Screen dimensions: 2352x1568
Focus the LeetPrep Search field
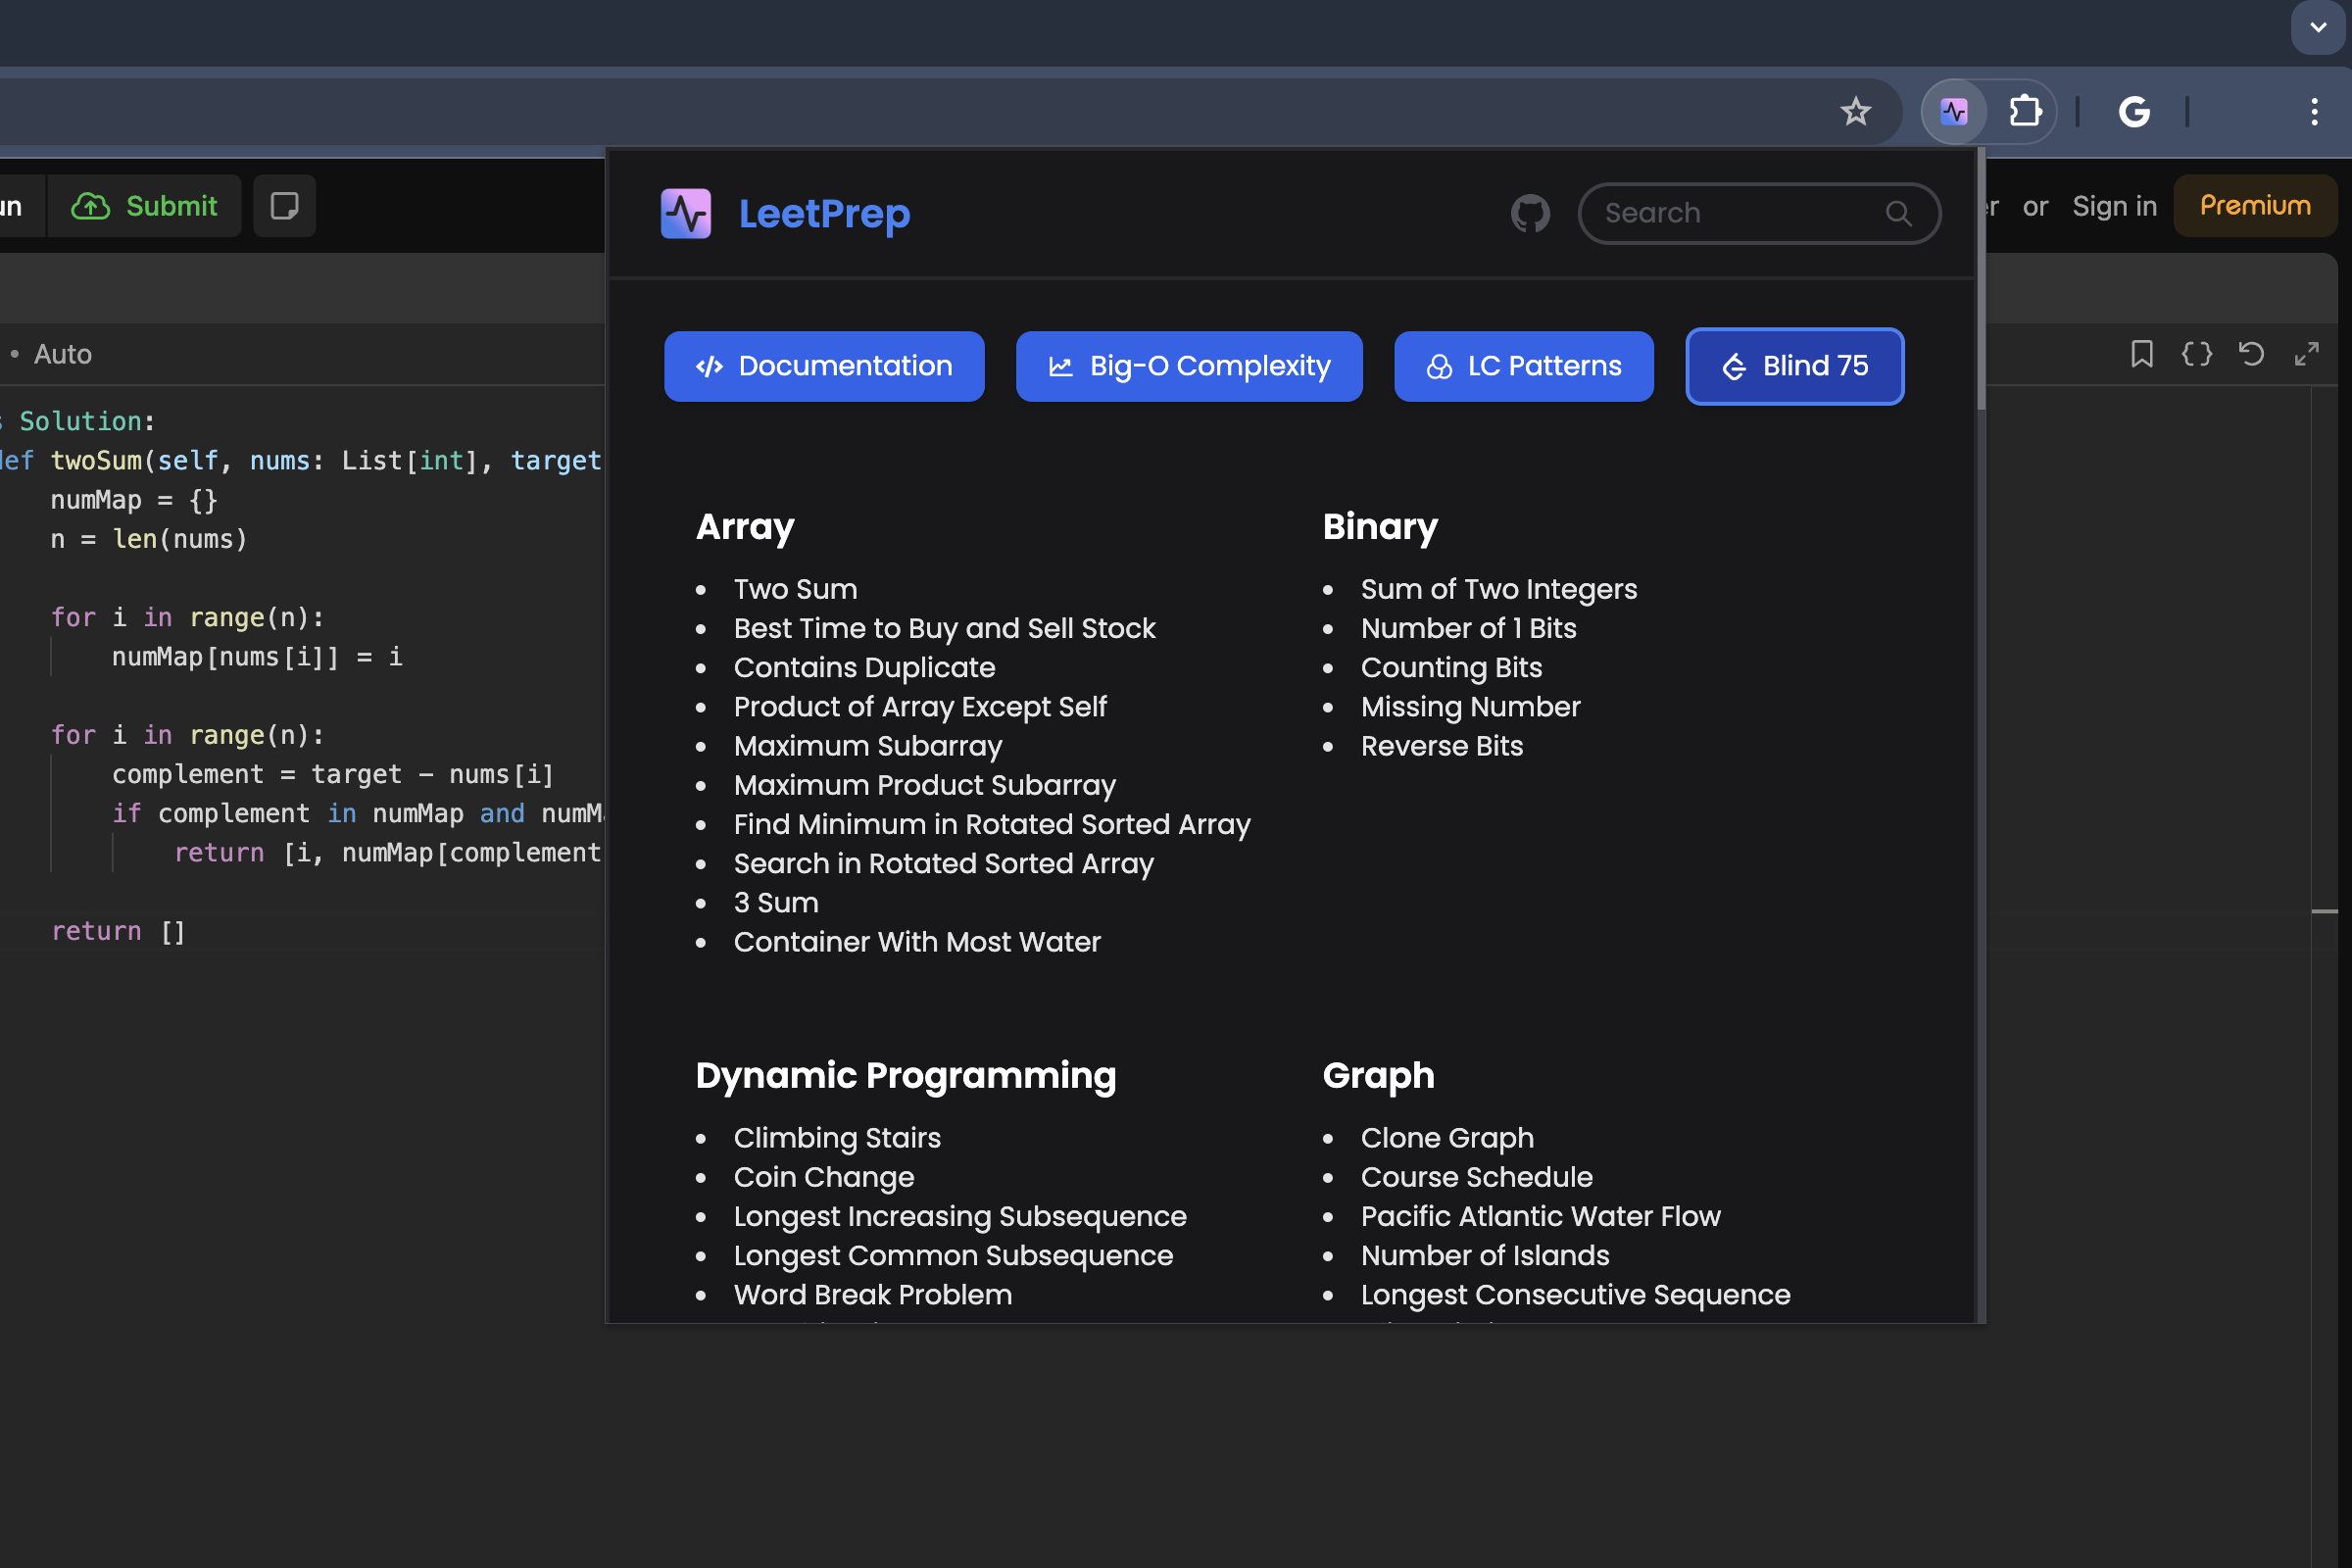(1759, 213)
